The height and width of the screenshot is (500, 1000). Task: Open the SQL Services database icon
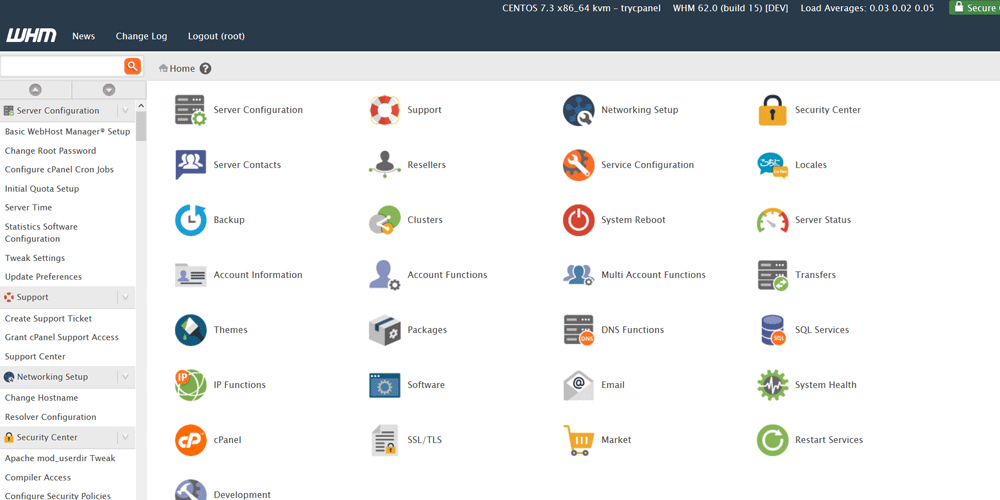772,330
